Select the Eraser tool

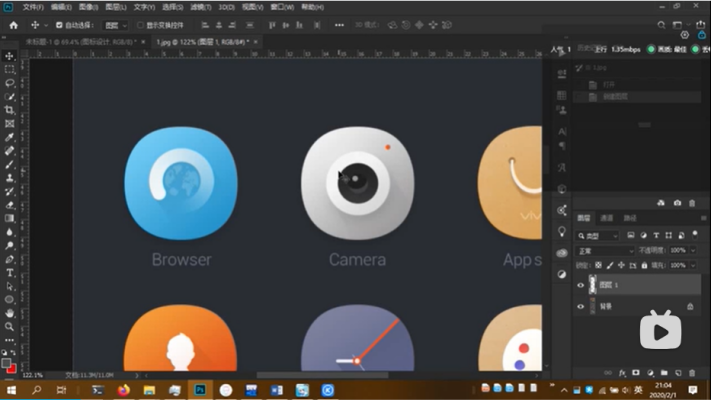pyautogui.click(x=9, y=205)
